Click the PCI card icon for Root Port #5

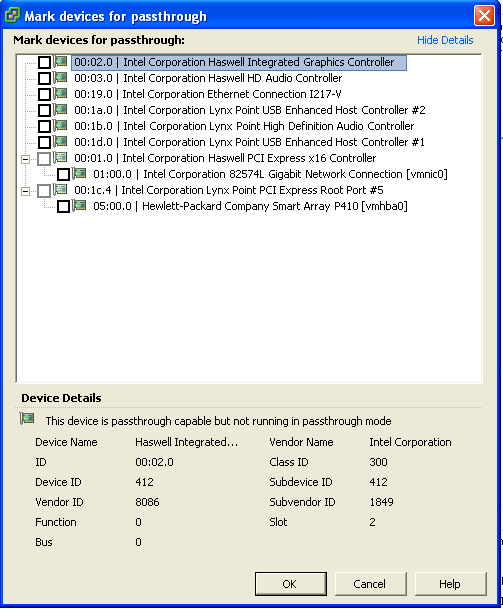click(x=61, y=189)
